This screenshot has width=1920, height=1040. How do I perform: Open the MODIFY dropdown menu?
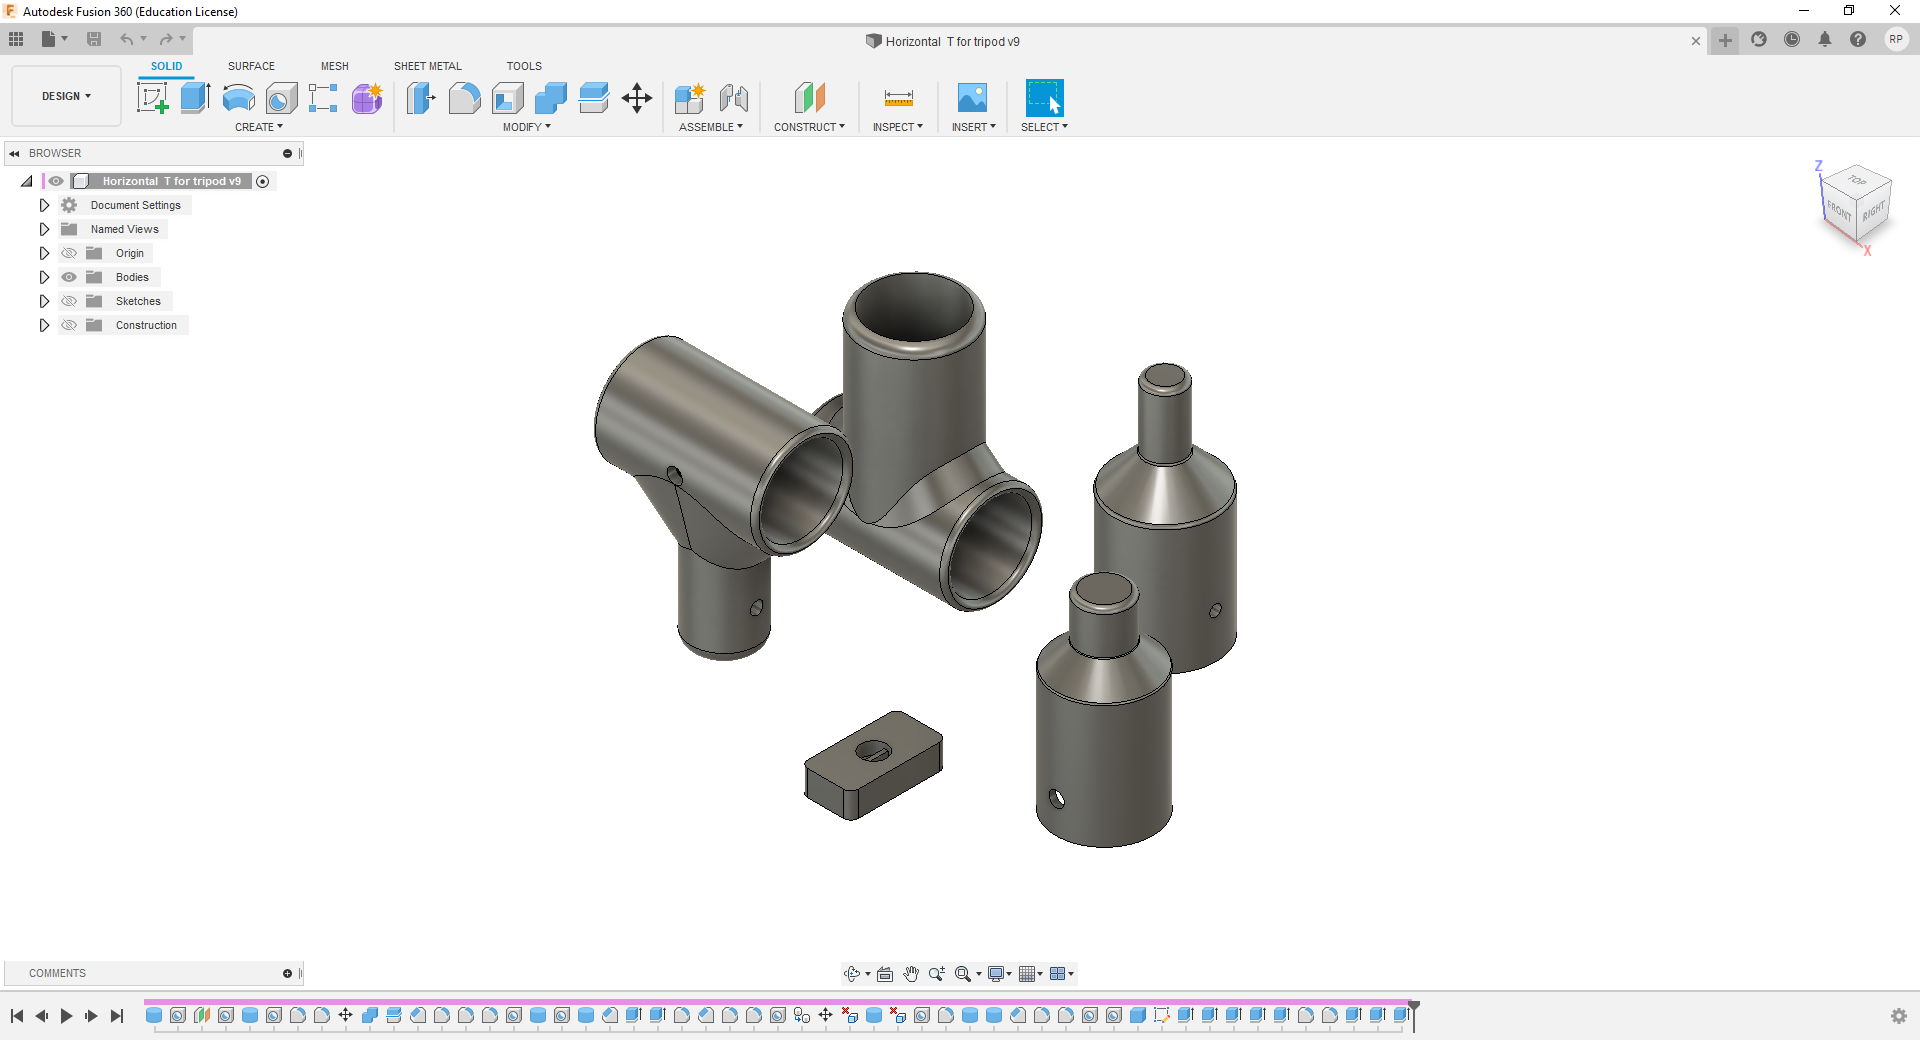[x=527, y=127]
